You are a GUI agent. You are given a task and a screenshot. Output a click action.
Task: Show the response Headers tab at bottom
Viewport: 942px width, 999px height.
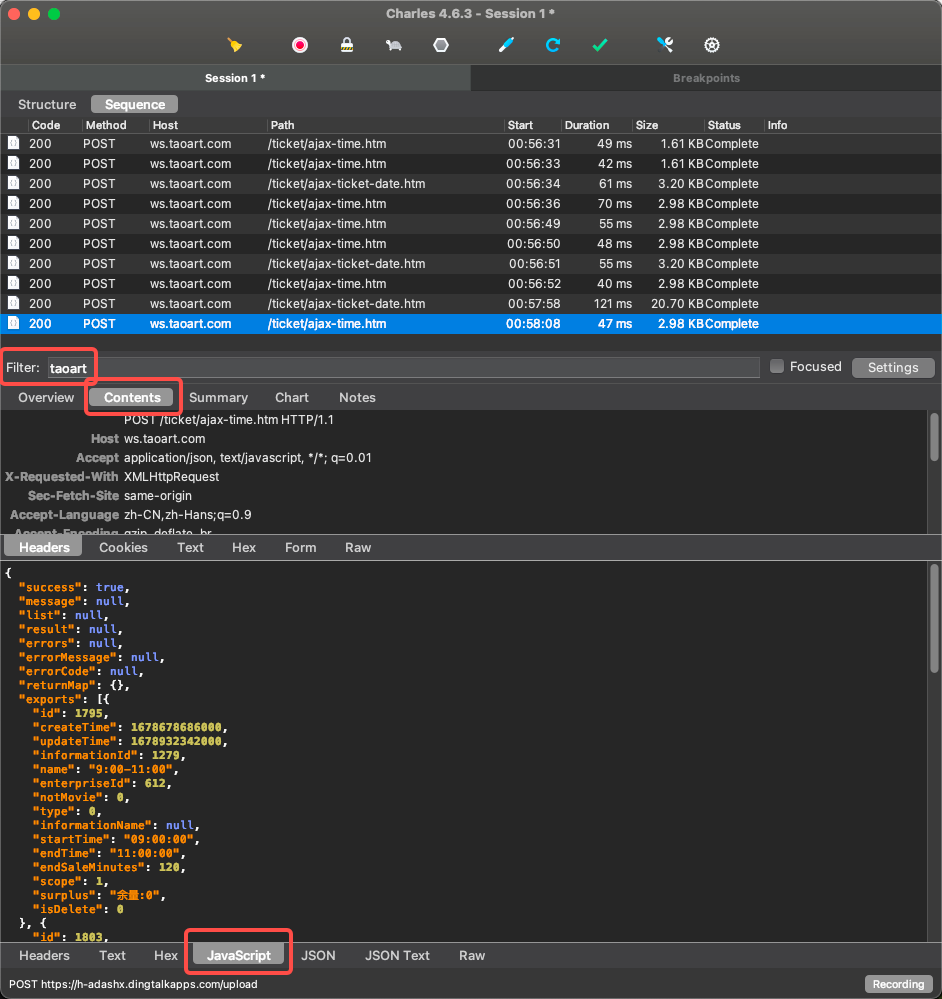click(44, 955)
